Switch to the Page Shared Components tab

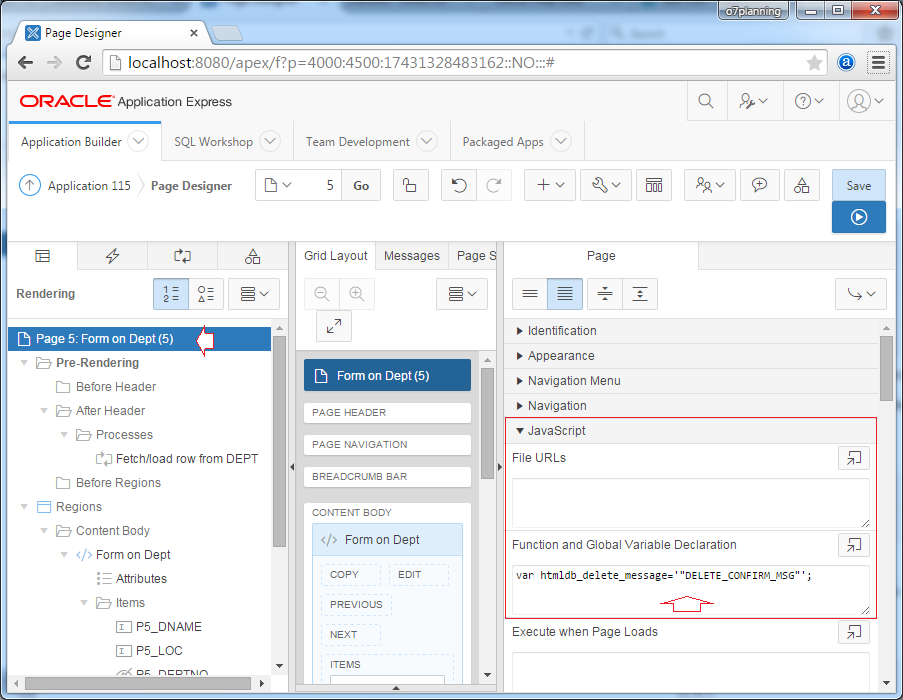pos(252,256)
